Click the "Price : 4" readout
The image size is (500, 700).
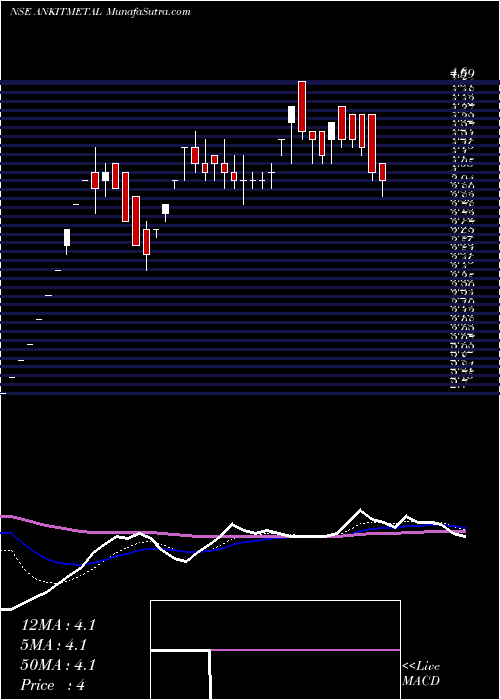pyautogui.click(x=53, y=685)
